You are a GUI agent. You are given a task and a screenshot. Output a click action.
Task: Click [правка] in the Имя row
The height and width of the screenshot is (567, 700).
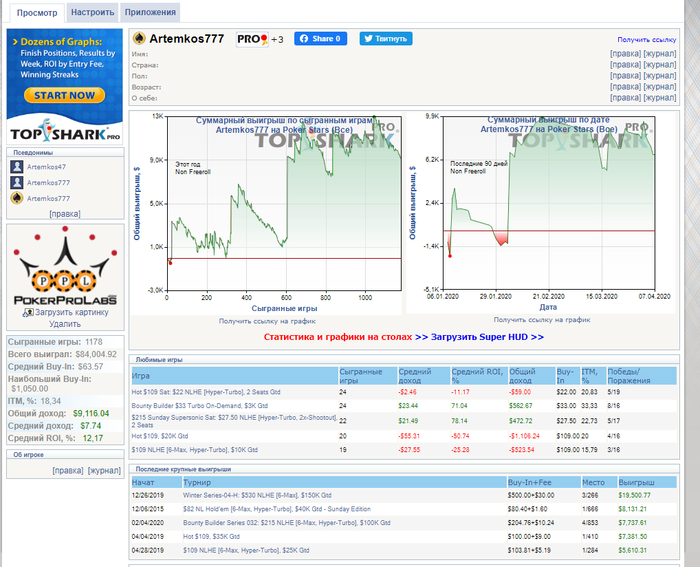pyautogui.click(x=625, y=54)
